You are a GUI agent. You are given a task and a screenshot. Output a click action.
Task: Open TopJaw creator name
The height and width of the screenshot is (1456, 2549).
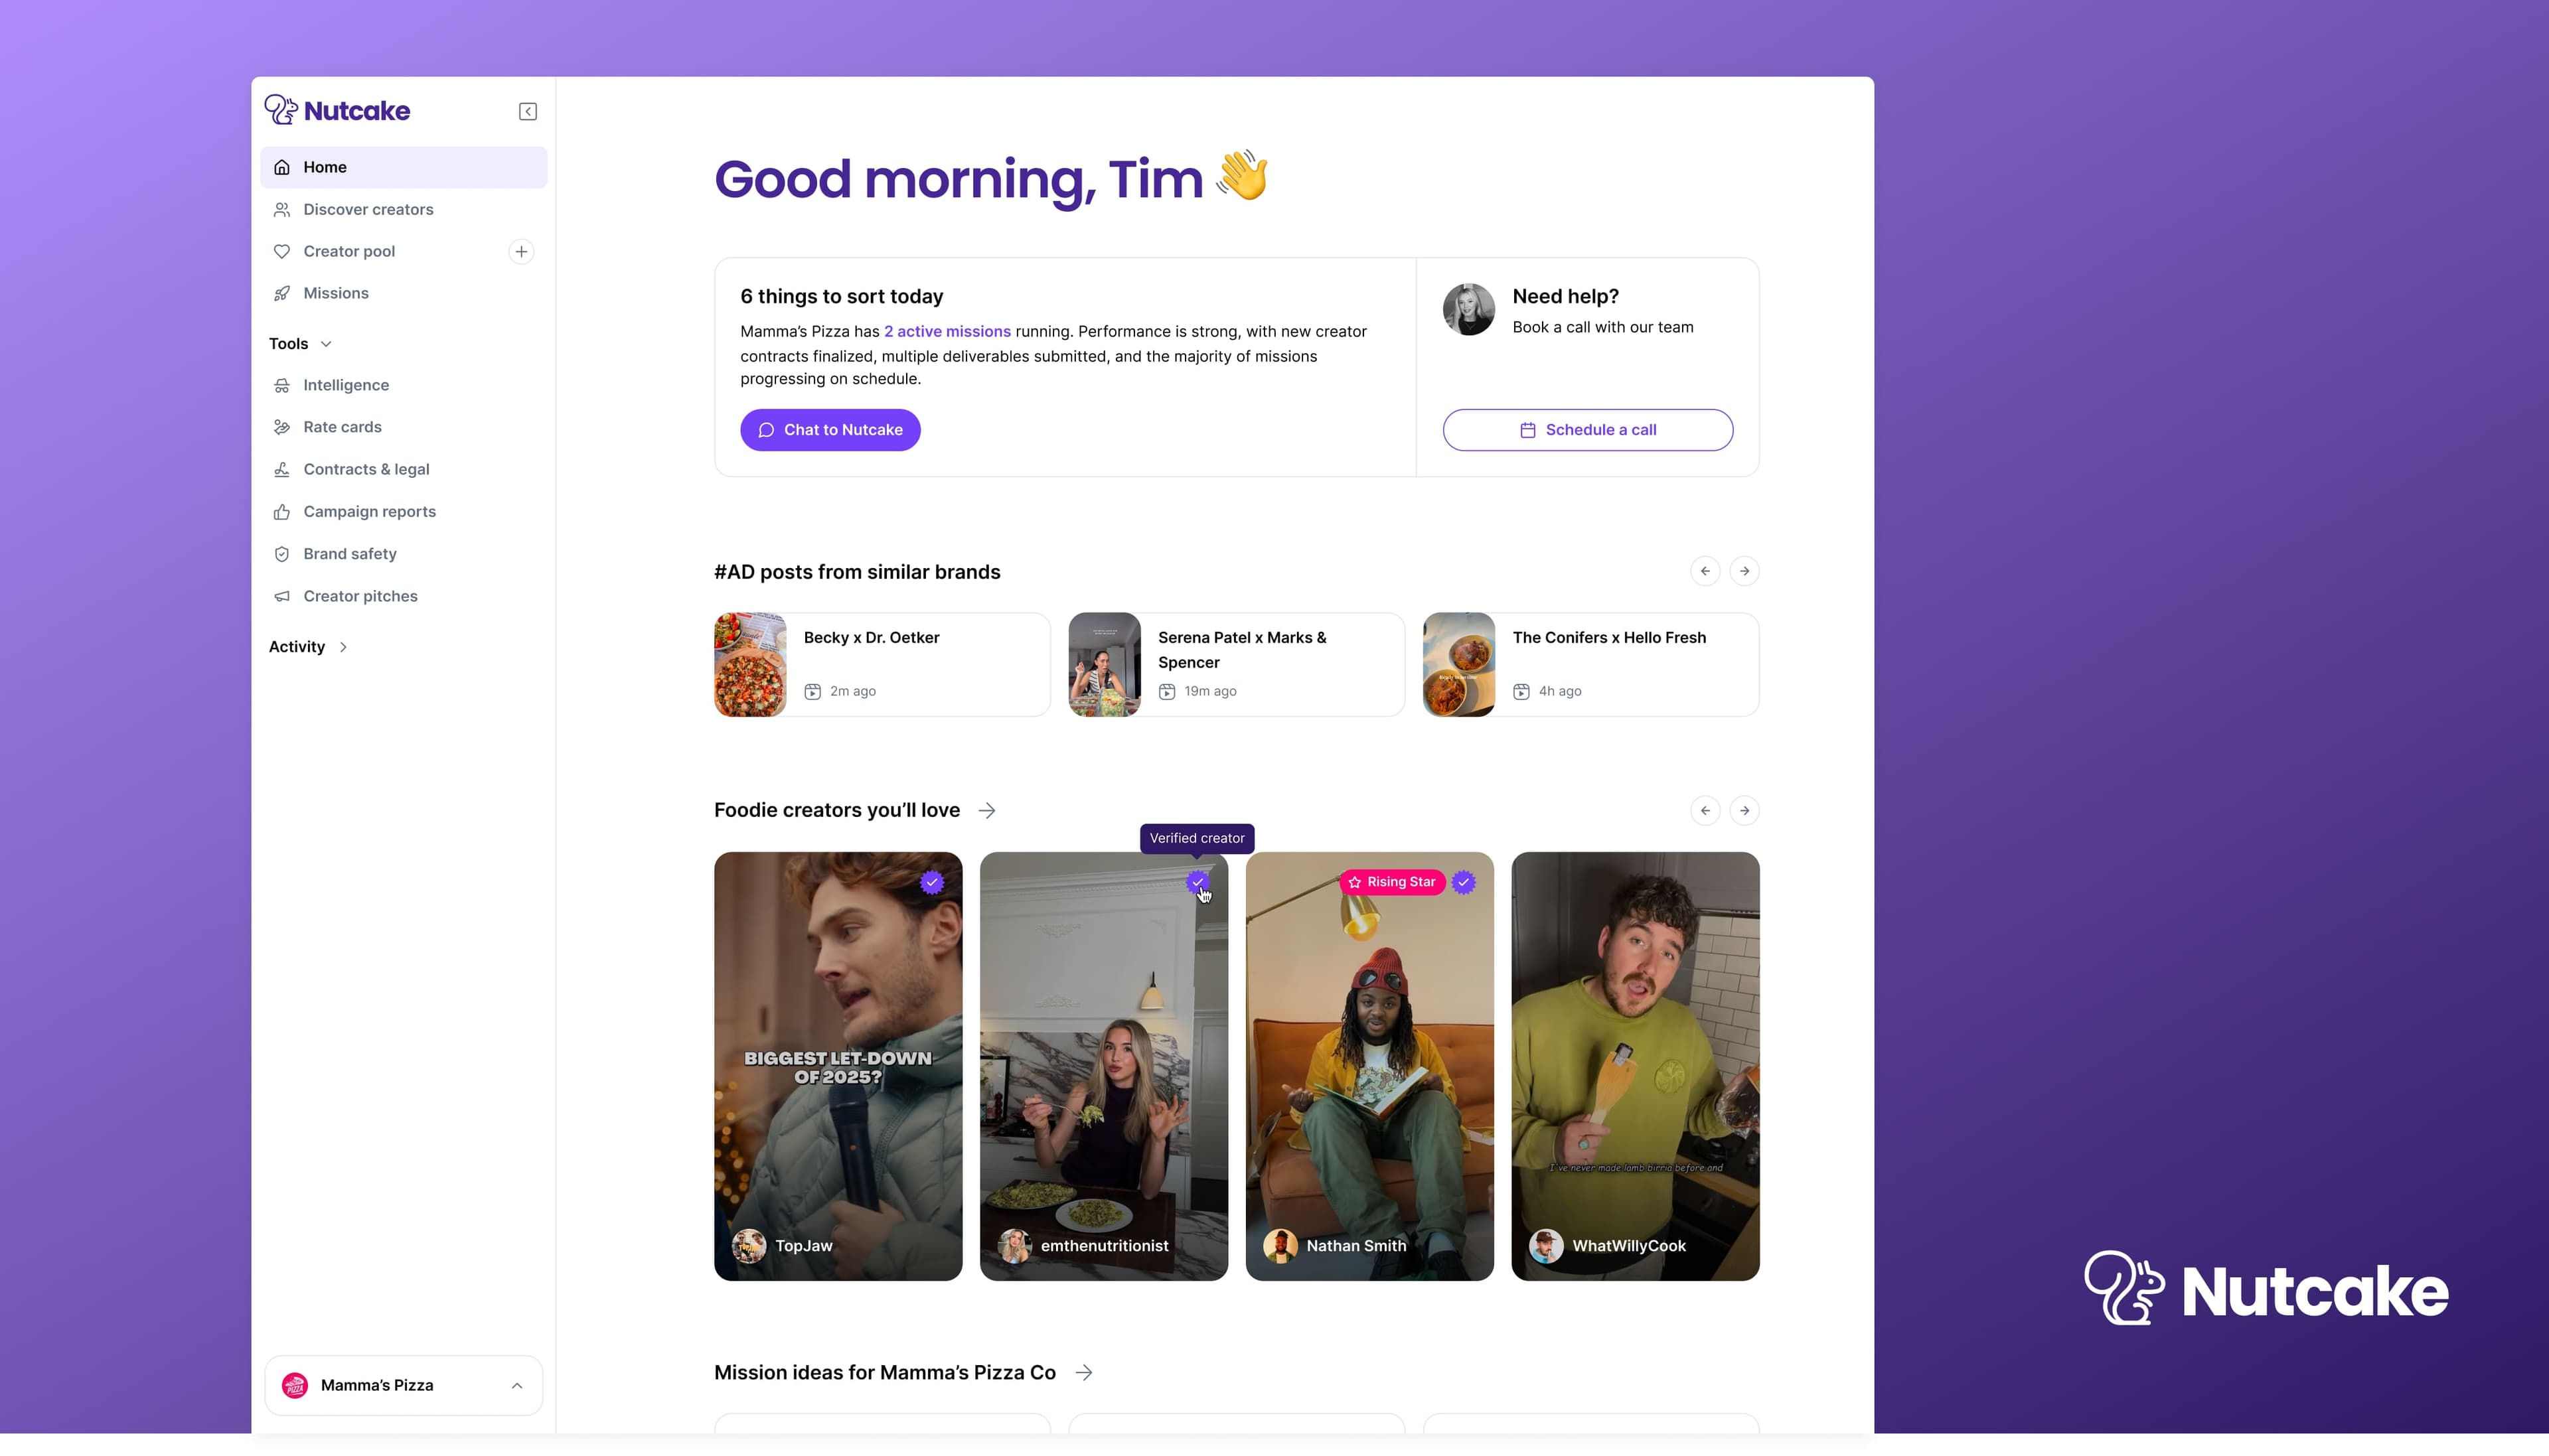804,1246
